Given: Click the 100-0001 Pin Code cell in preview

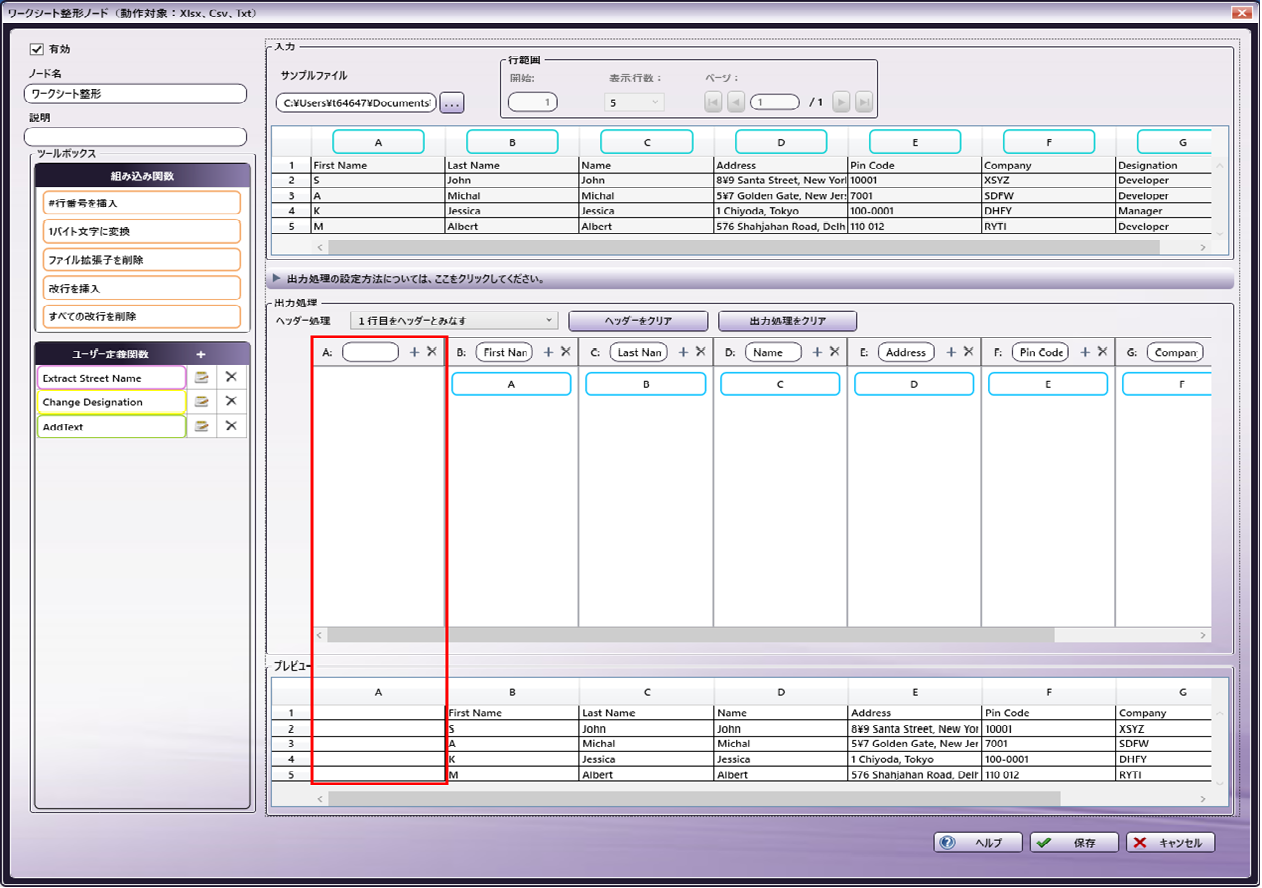Looking at the screenshot, I should click(x=1049, y=759).
